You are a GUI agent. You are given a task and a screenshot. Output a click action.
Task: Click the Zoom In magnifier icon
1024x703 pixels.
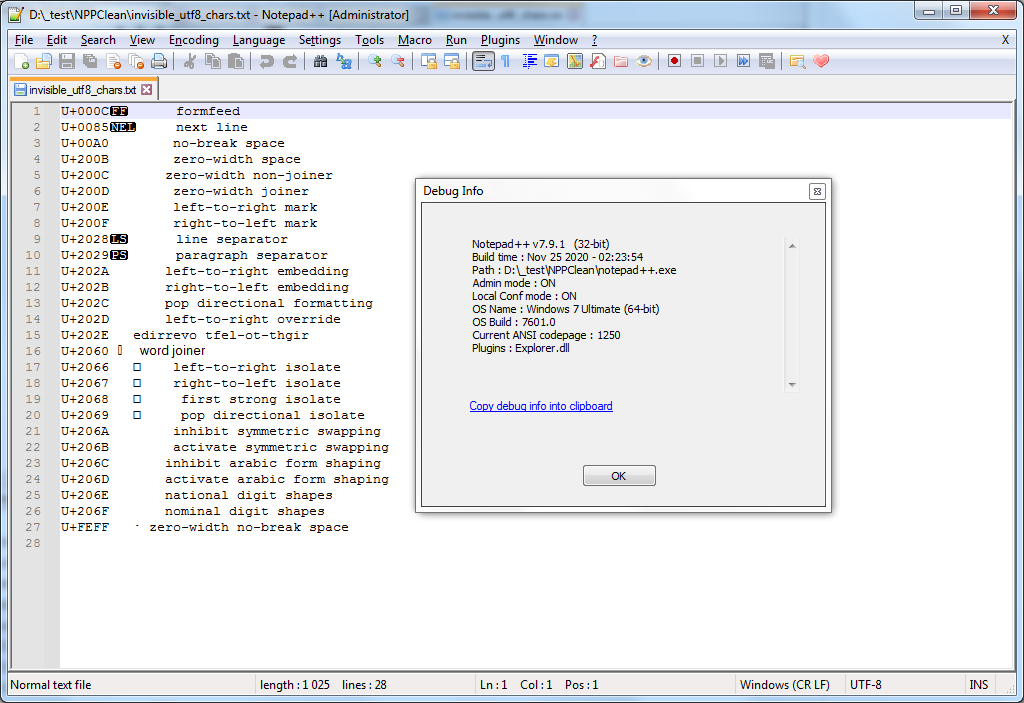tap(374, 61)
